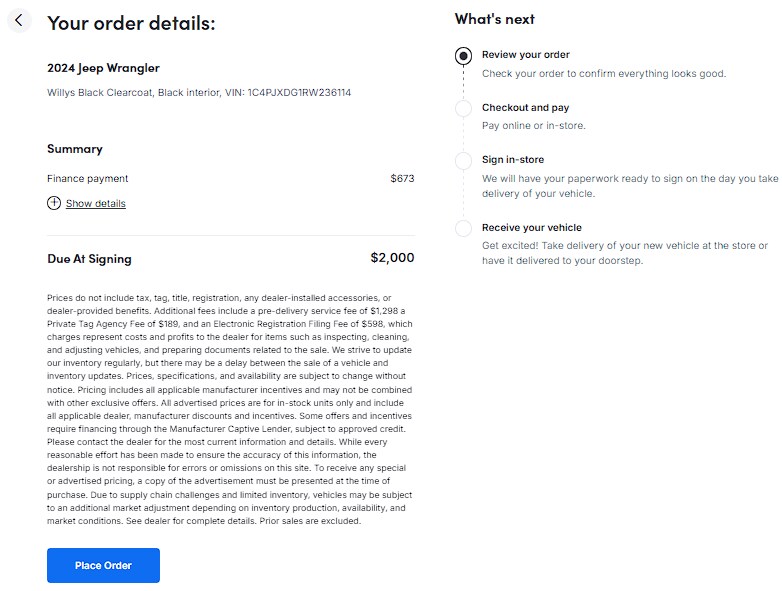The image size is (782, 591).
Task: Click the plus icon beside Show details
Action: (54, 203)
